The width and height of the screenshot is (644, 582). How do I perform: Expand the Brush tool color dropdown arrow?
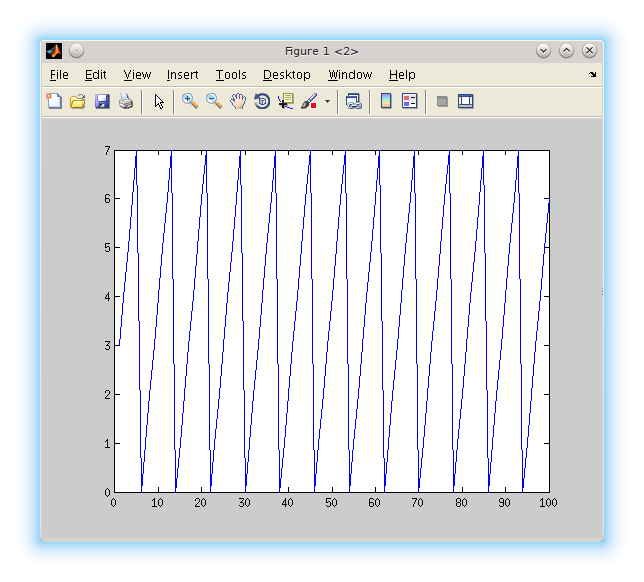tap(327, 102)
